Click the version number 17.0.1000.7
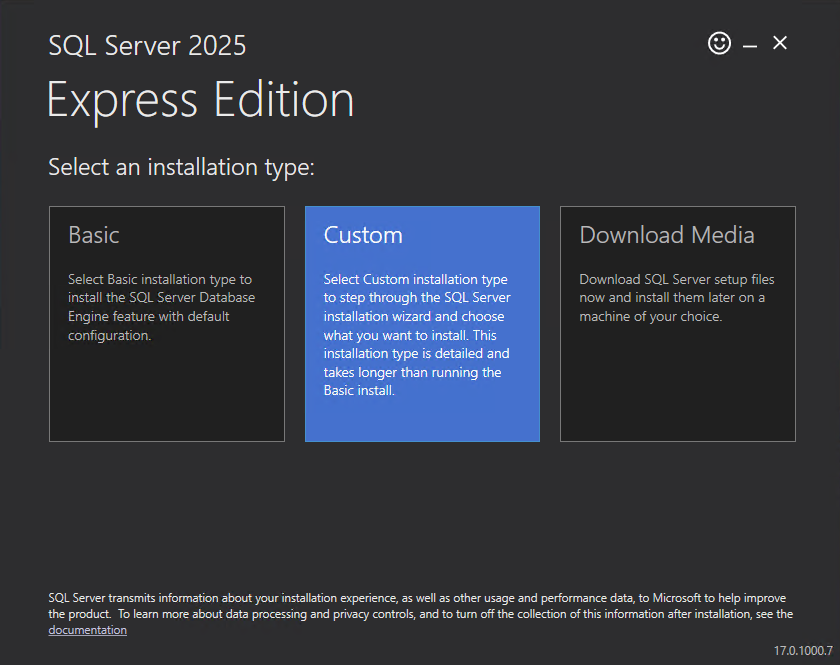Viewport: 840px width, 665px height. [x=803, y=651]
